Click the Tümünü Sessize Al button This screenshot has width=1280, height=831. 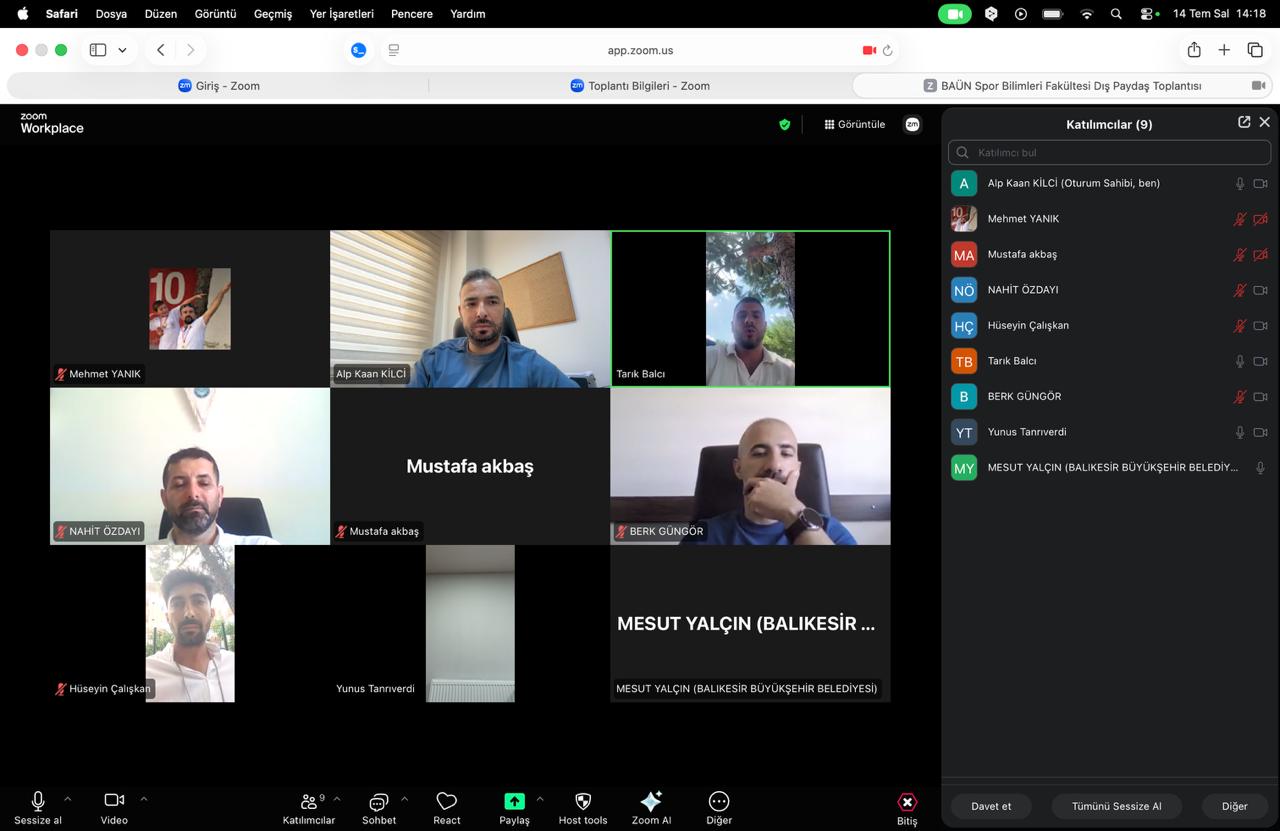1117,806
